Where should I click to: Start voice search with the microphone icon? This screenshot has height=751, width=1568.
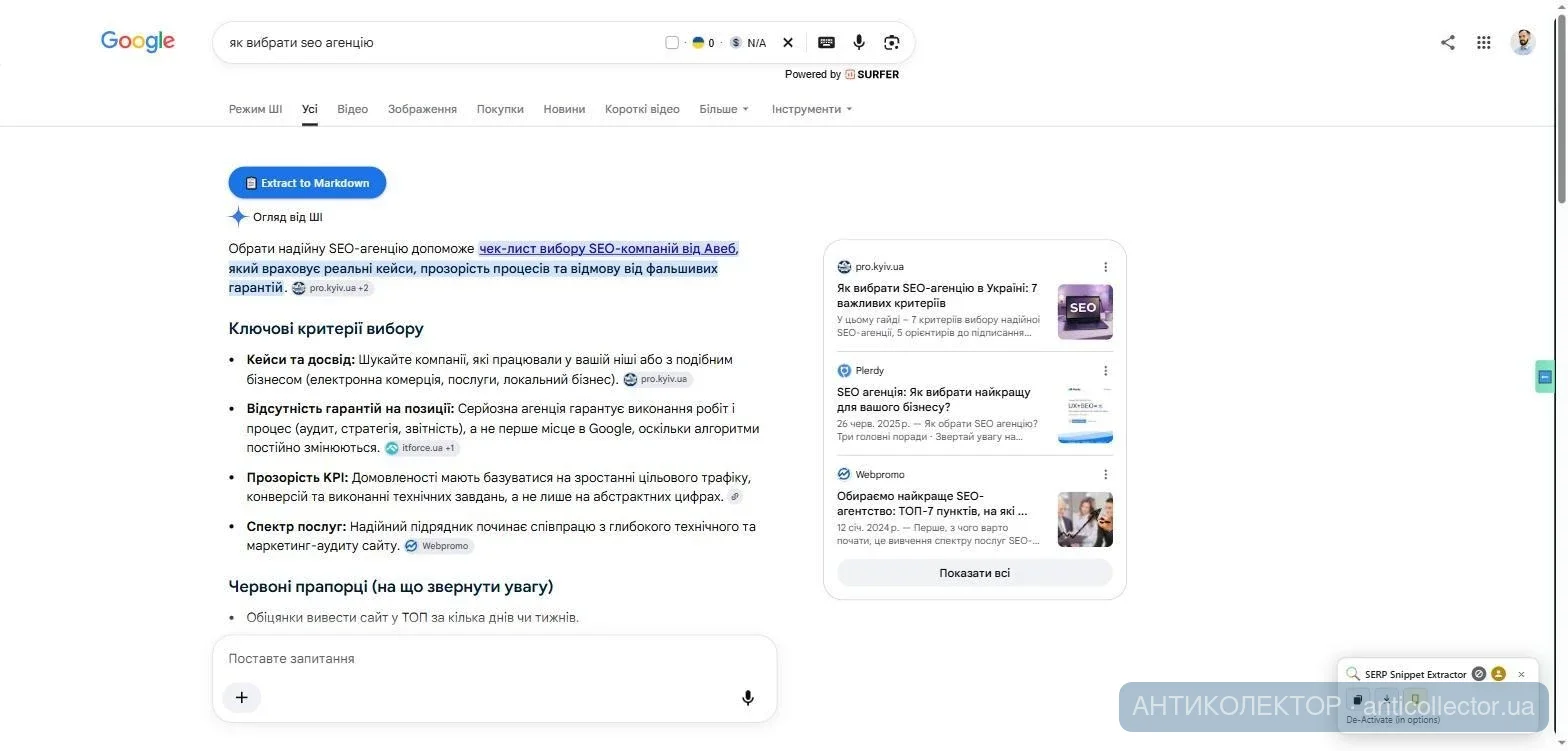click(858, 42)
